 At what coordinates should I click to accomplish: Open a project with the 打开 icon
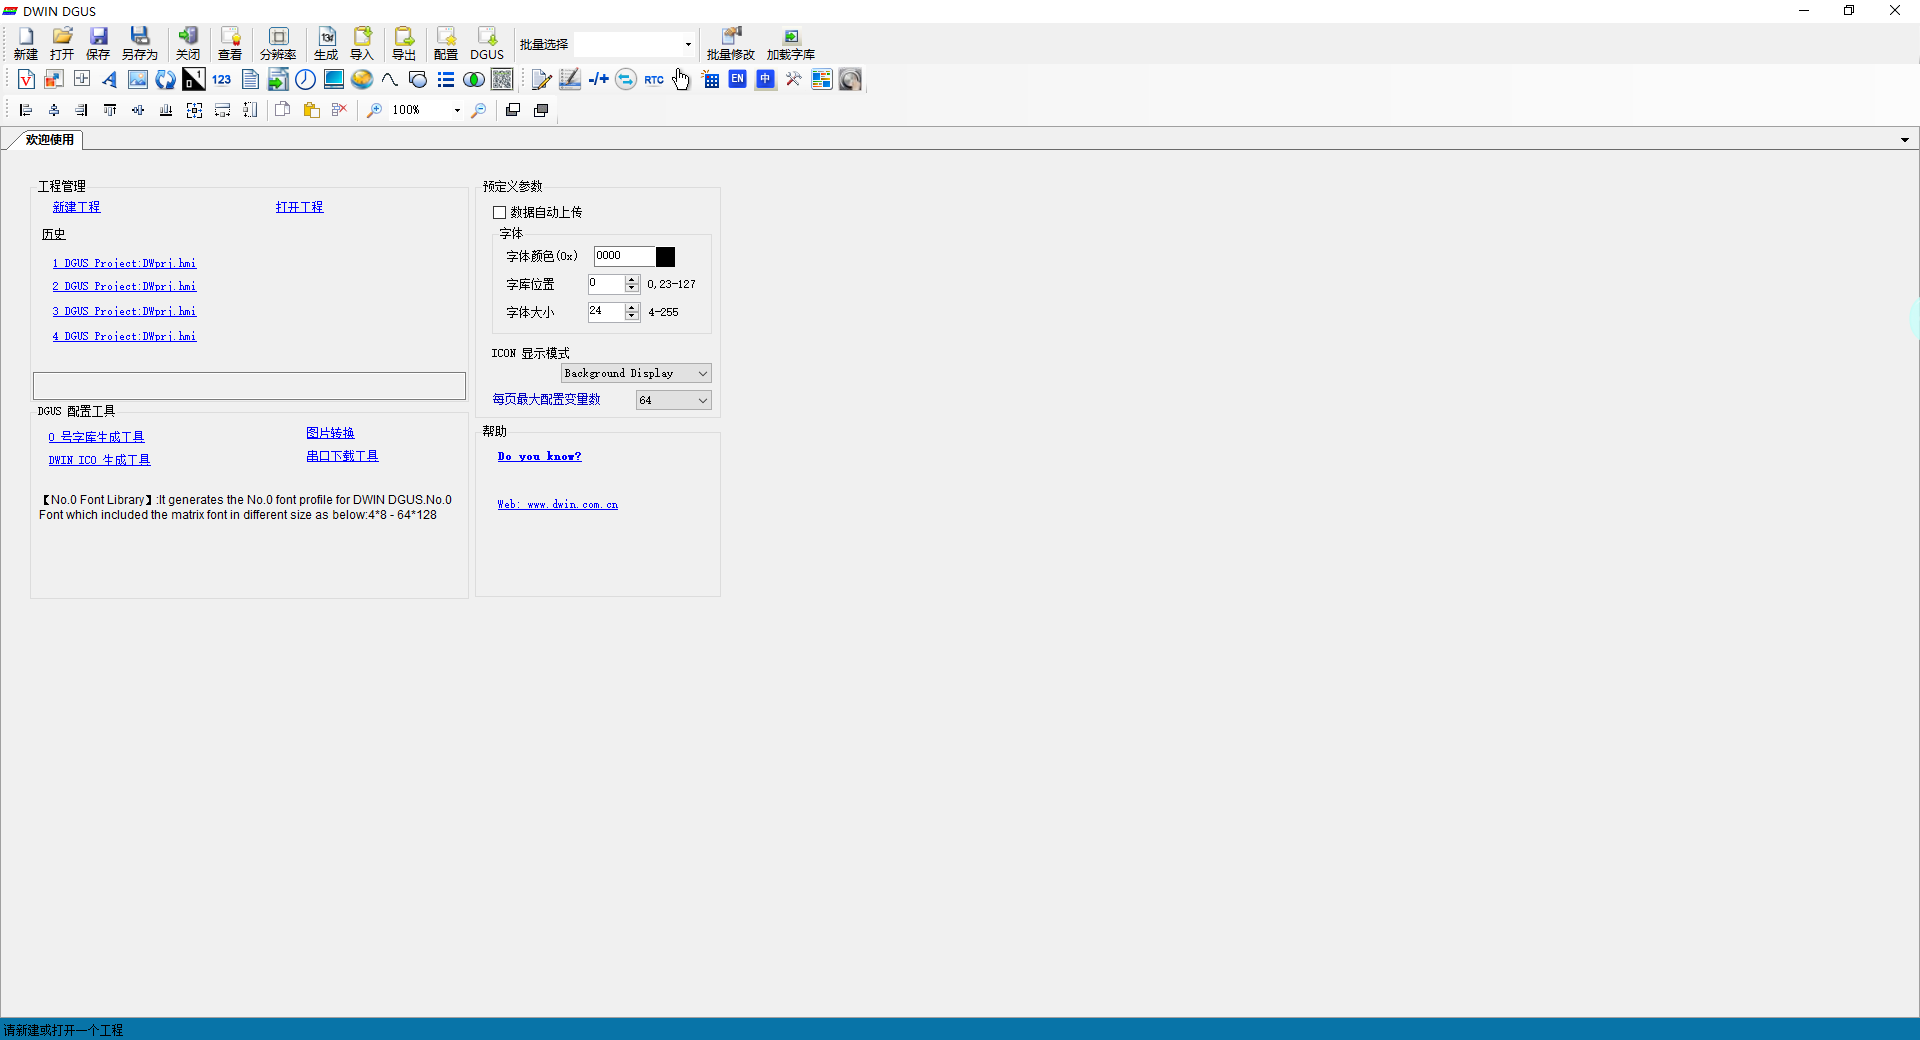coord(62,44)
